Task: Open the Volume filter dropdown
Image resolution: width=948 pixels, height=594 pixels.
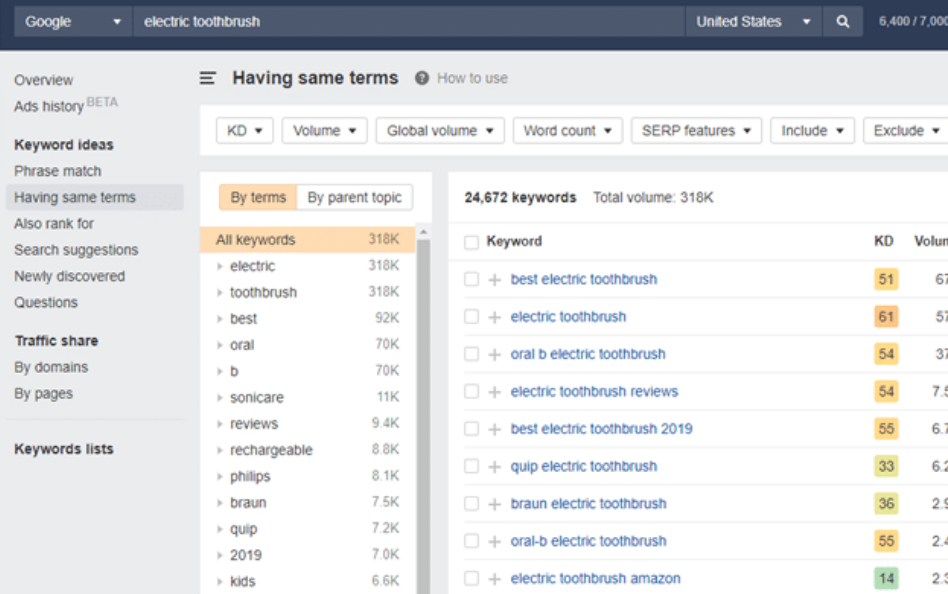Action: tap(324, 131)
